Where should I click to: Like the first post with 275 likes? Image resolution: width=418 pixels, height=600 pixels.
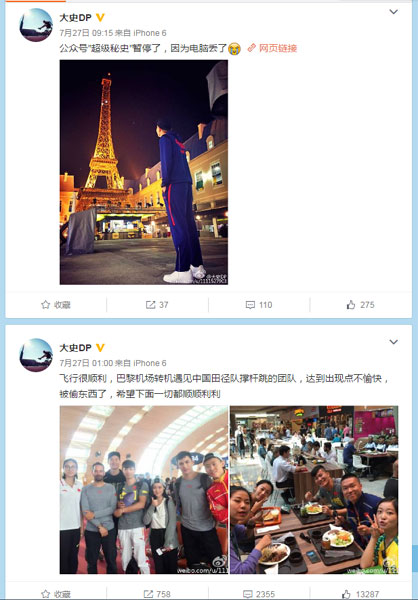click(x=360, y=305)
